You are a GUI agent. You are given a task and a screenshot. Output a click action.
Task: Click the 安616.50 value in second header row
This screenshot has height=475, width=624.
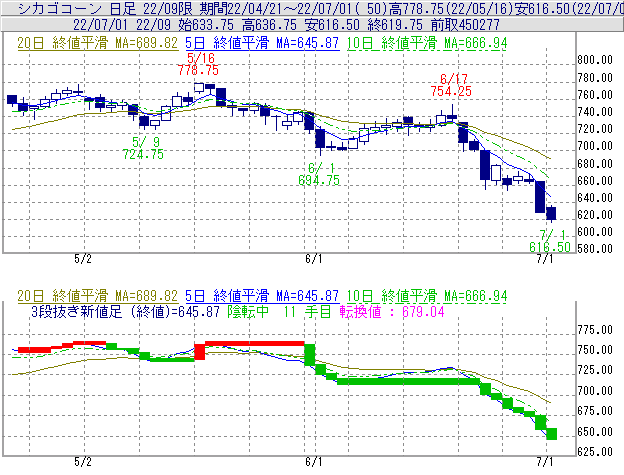pos(332,25)
